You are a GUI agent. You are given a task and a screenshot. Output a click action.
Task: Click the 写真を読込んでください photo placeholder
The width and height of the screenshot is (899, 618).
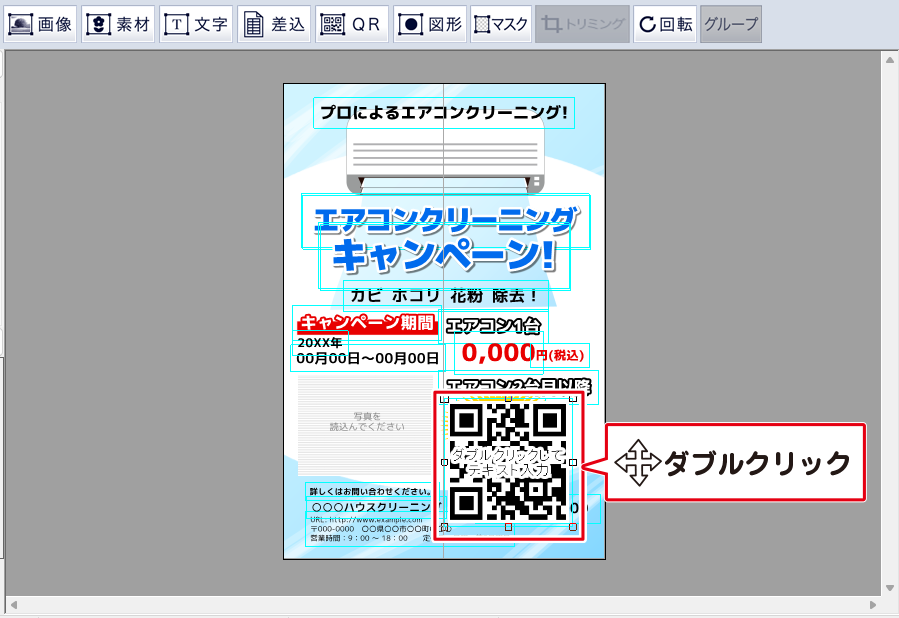(x=366, y=425)
